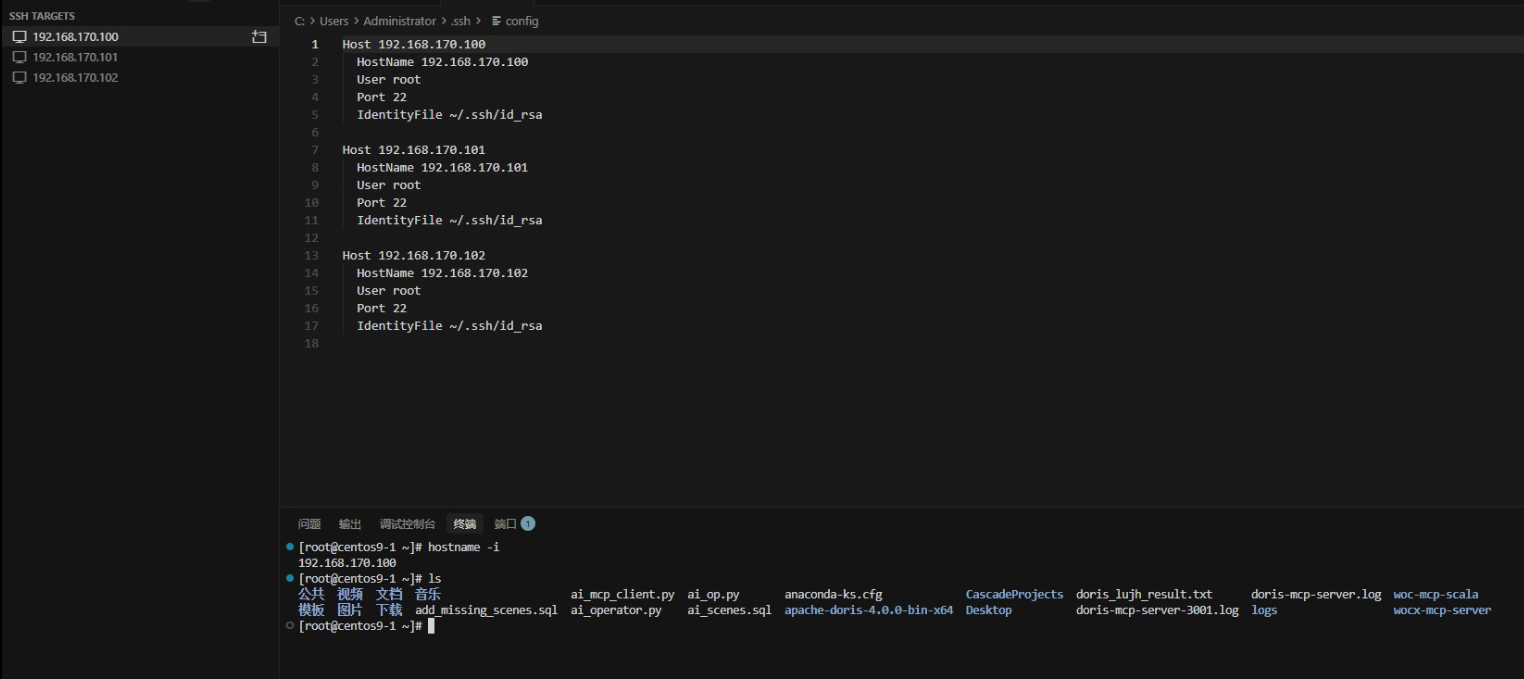Click IdentityFile ~/.ssh/id_rsa on line 11
This screenshot has width=1524, height=679.
tap(449, 220)
